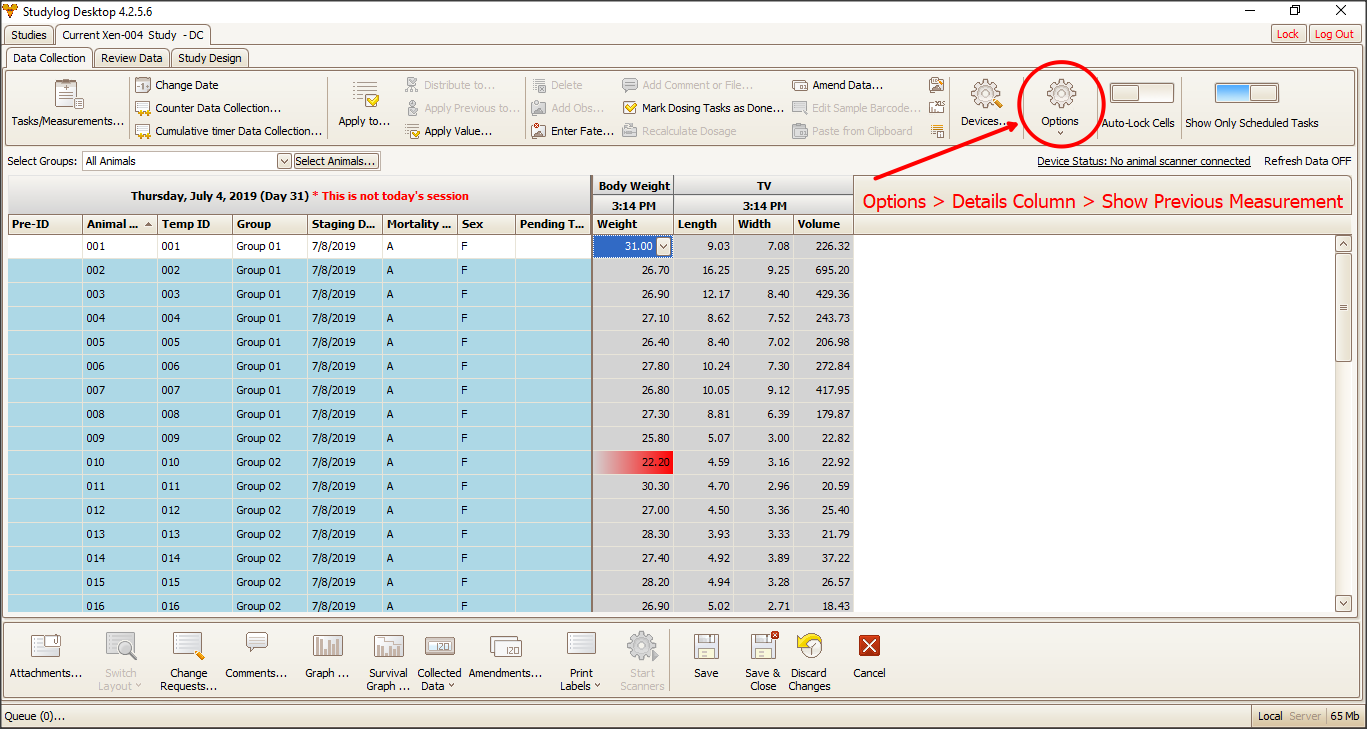This screenshot has height=729, width=1367.
Task: Expand the Select Groups dropdown
Action: pyautogui.click(x=284, y=161)
